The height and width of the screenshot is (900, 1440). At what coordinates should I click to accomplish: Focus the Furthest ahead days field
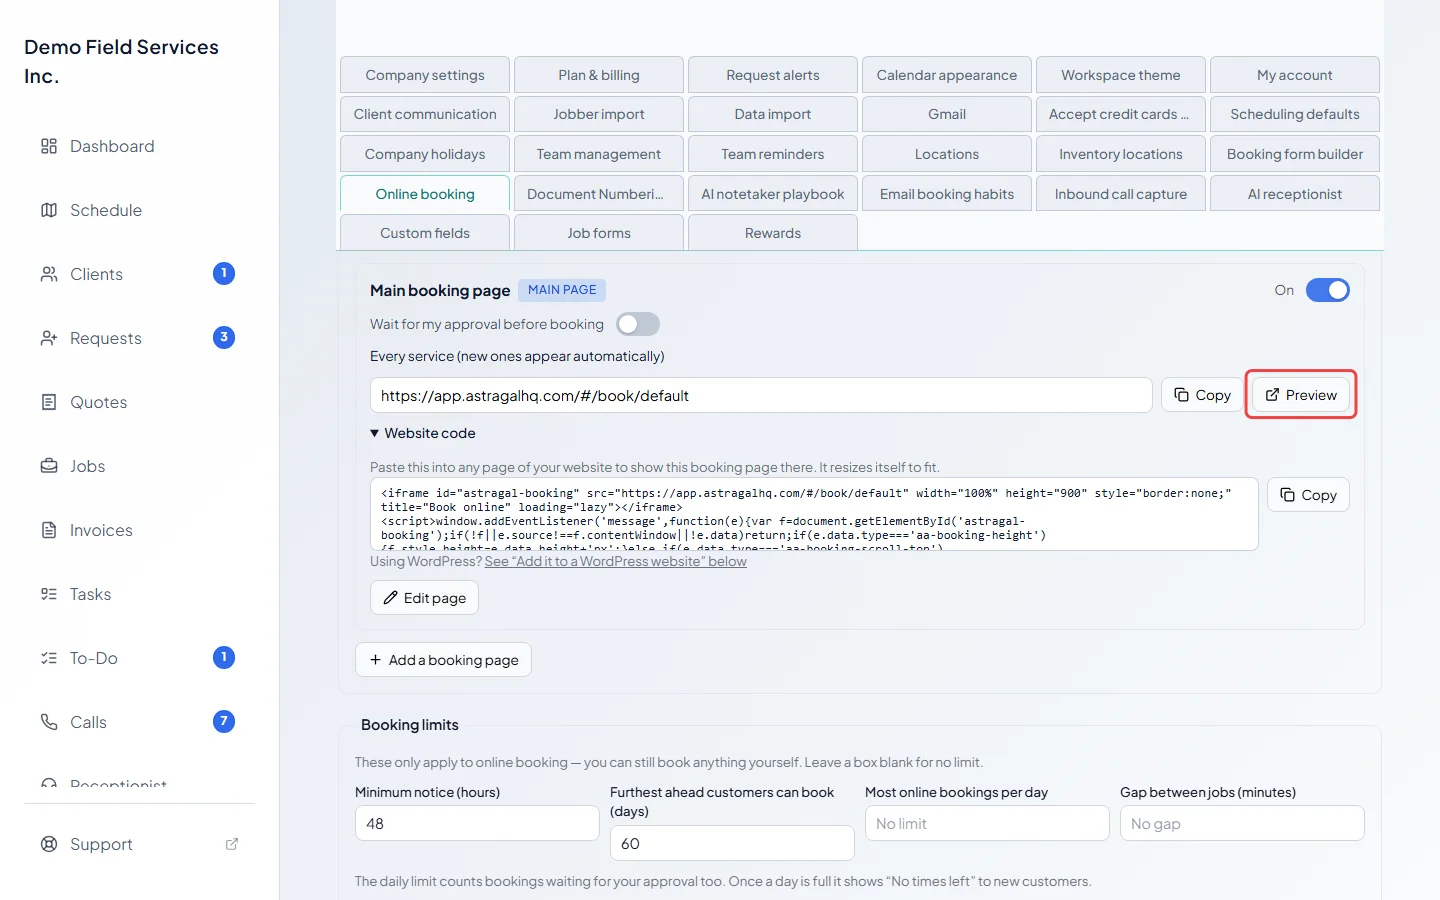(732, 843)
